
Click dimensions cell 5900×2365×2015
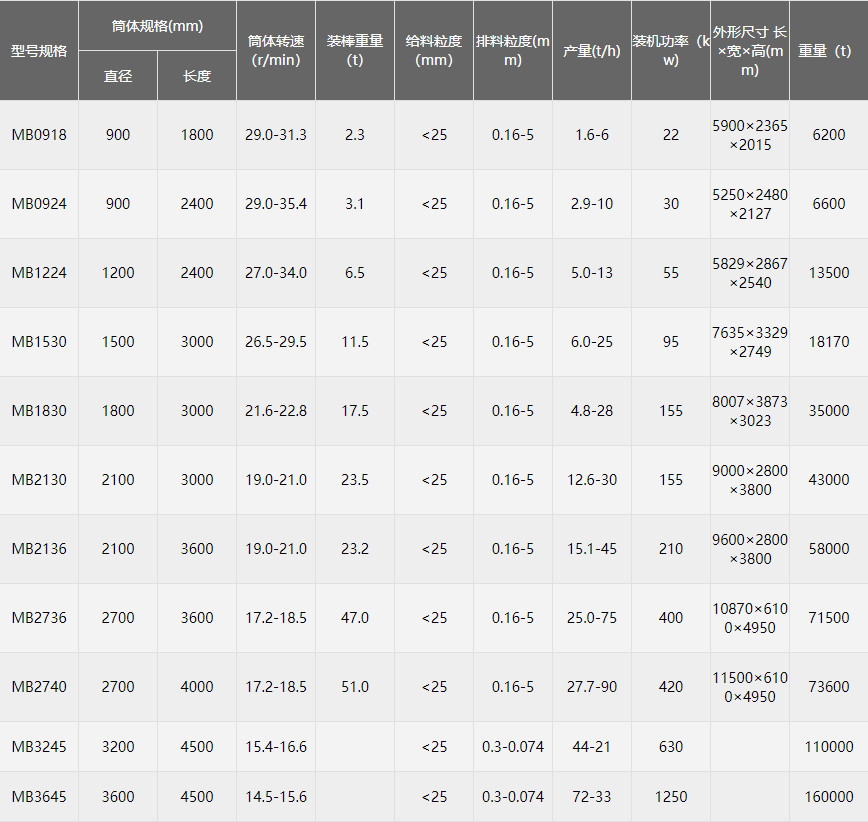point(750,135)
